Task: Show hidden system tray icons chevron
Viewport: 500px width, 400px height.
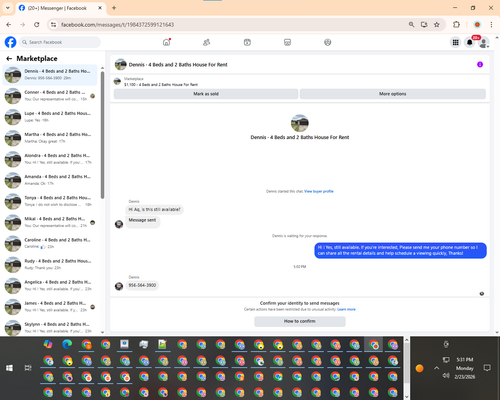Action: click(x=436, y=368)
